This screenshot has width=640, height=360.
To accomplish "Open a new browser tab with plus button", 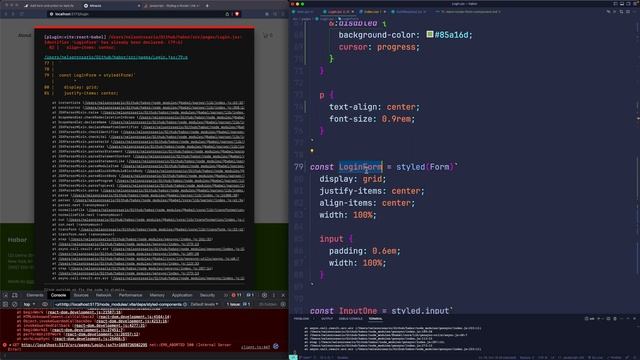I will click(207, 6).
